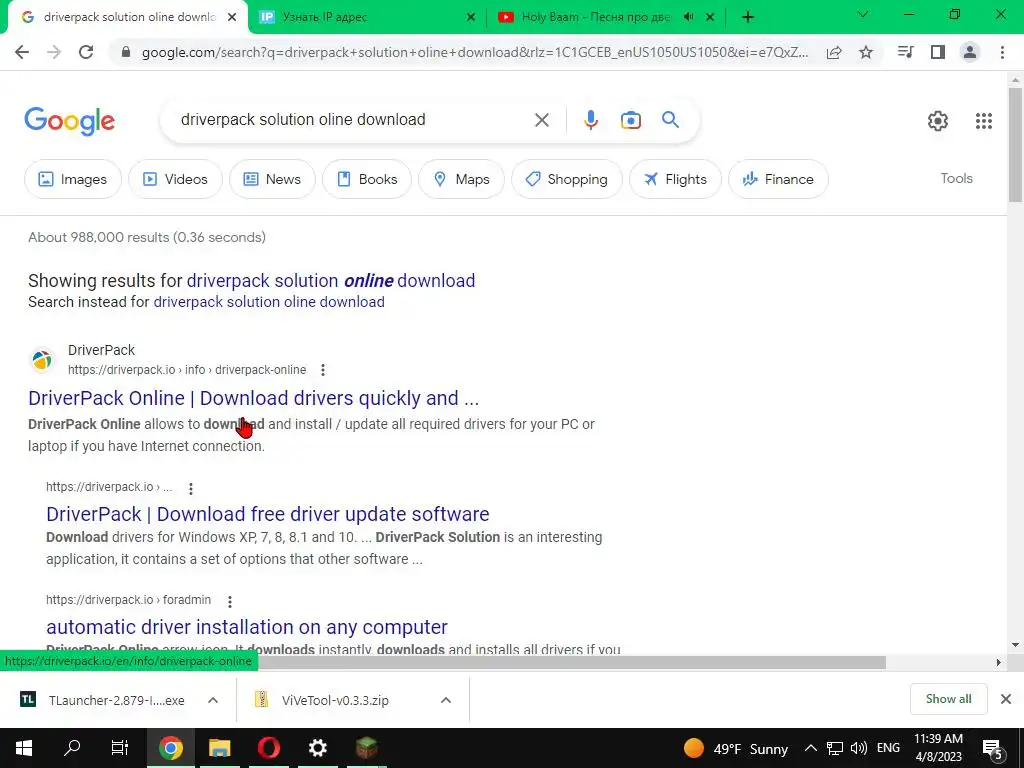Close the Узнать IP адрес tab
Viewport: 1024px width, 768px height.
pos(471,18)
